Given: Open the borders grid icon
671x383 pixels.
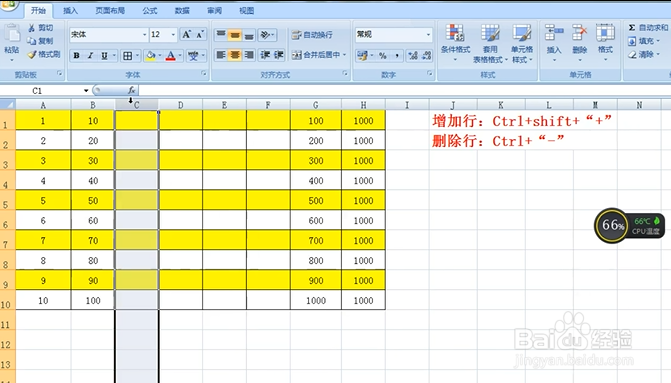Looking at the screenshot, I should tap(128, 56).
